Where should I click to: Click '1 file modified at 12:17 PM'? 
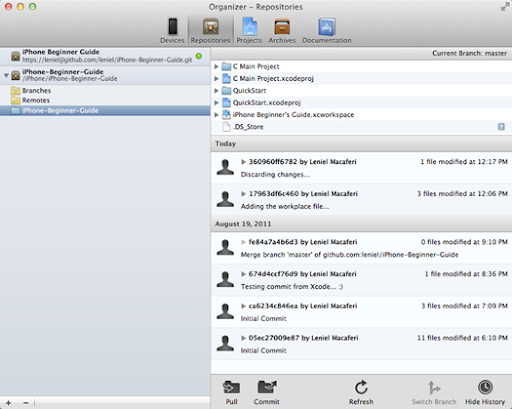[464, 162]
